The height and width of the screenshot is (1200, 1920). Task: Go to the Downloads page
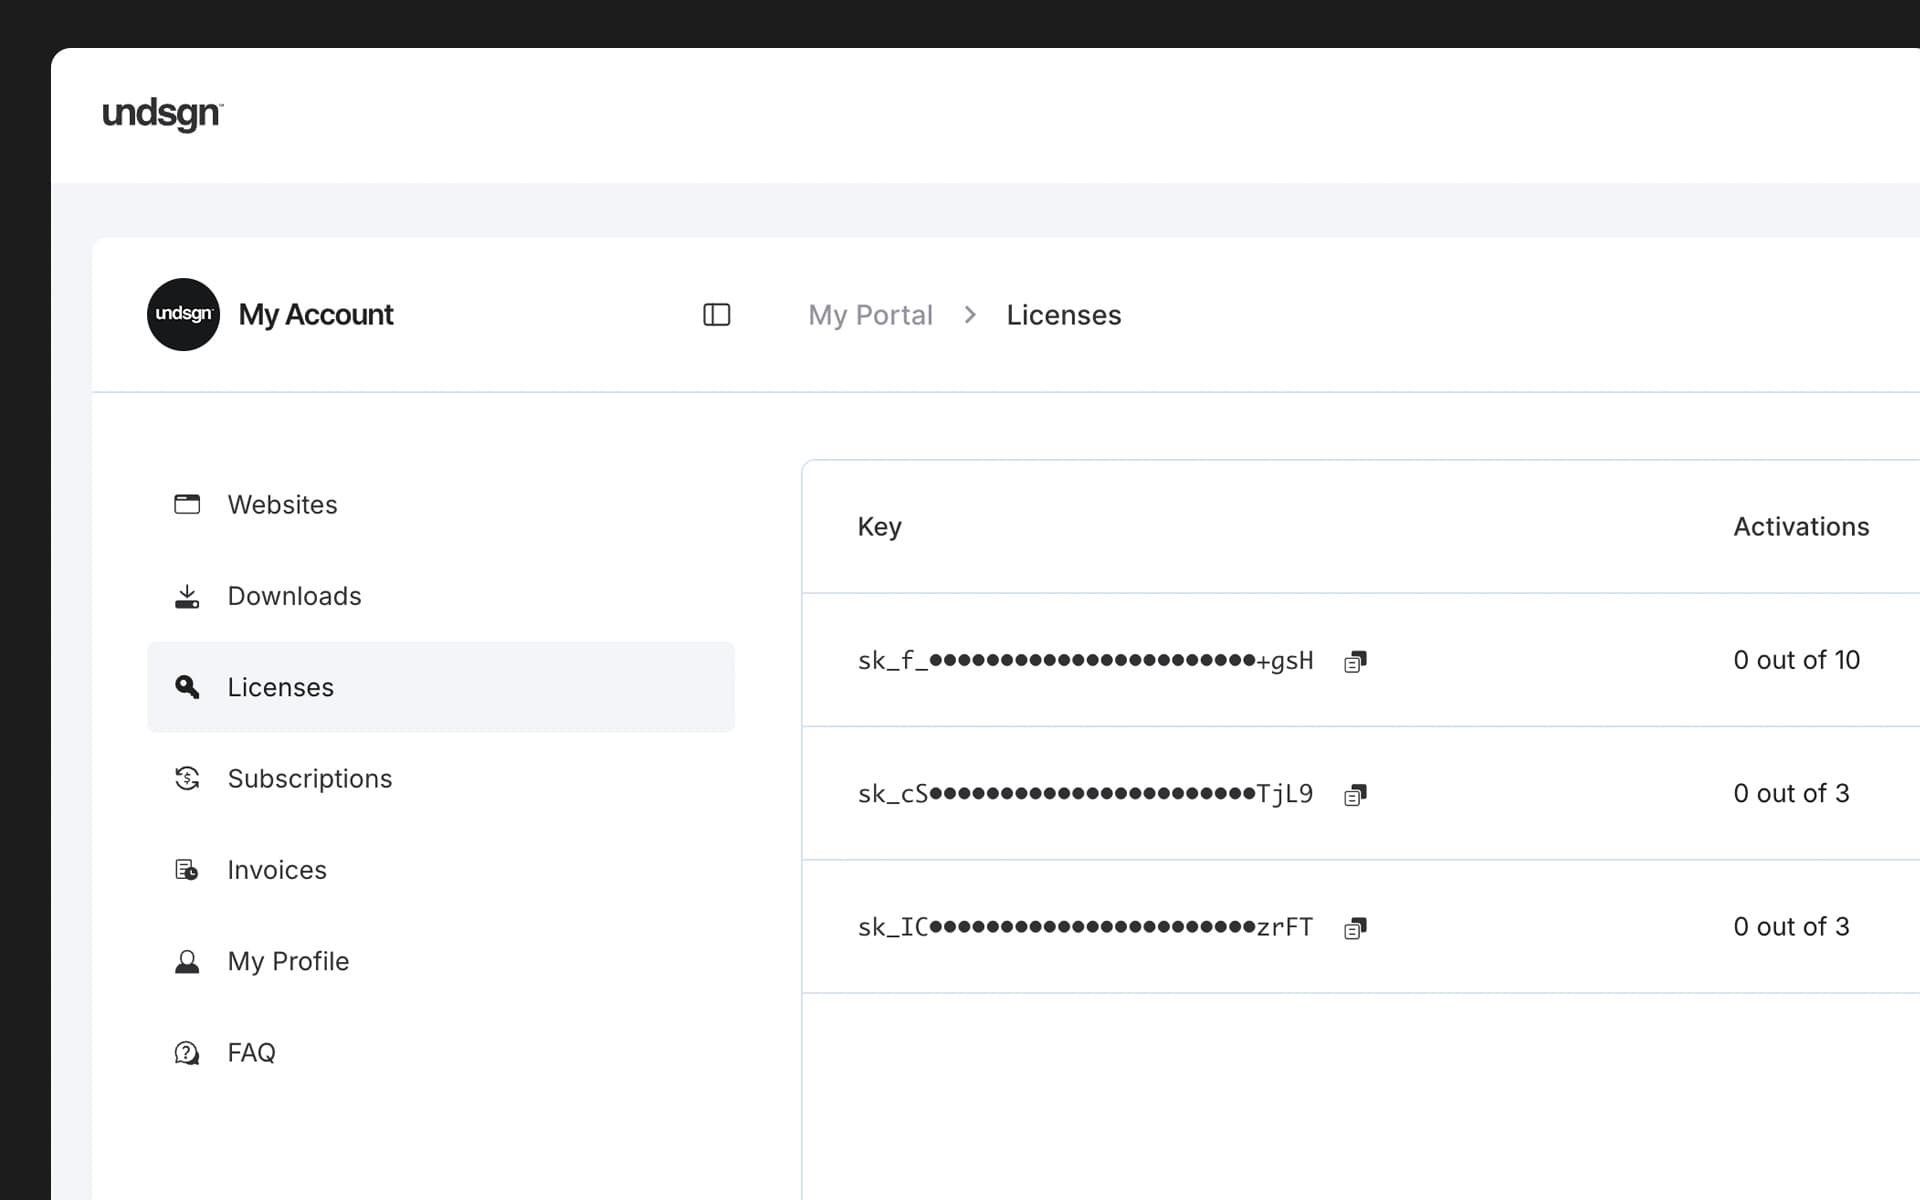tap(441, 596)
